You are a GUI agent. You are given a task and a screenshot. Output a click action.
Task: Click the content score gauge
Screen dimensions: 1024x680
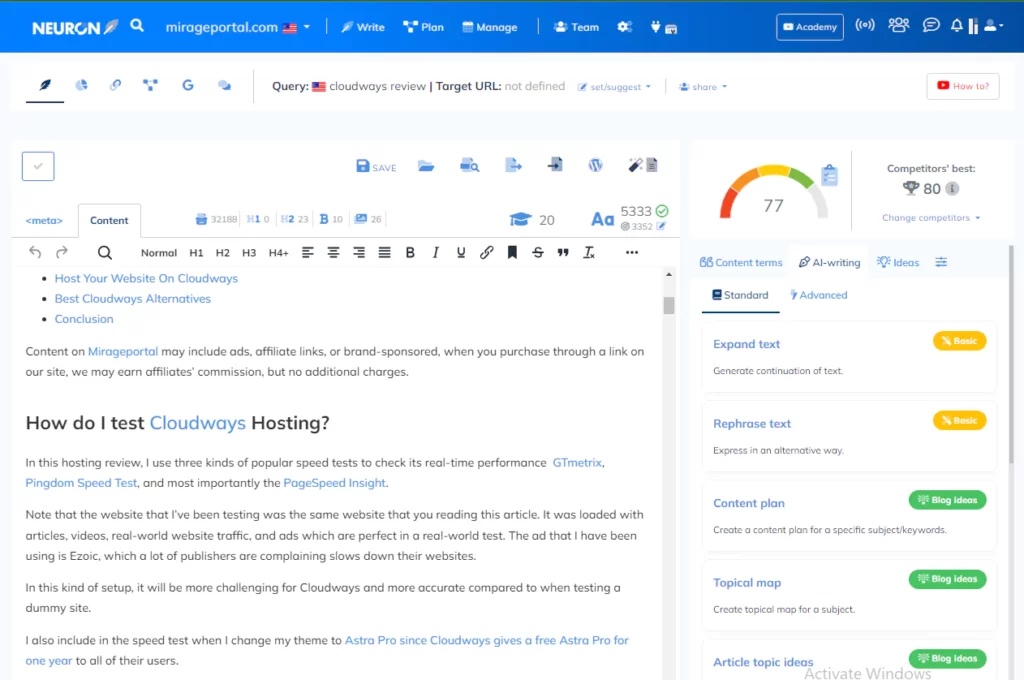pos(773,191)
